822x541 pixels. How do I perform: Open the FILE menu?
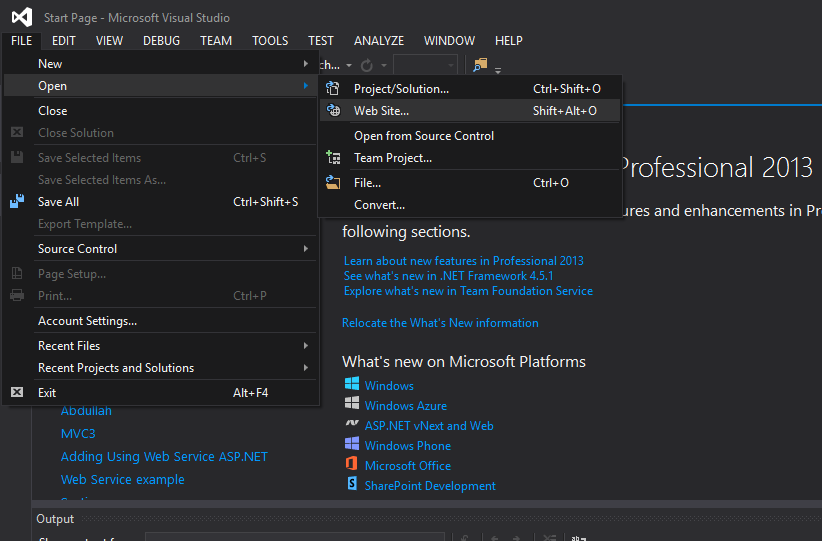coord(21,40)
